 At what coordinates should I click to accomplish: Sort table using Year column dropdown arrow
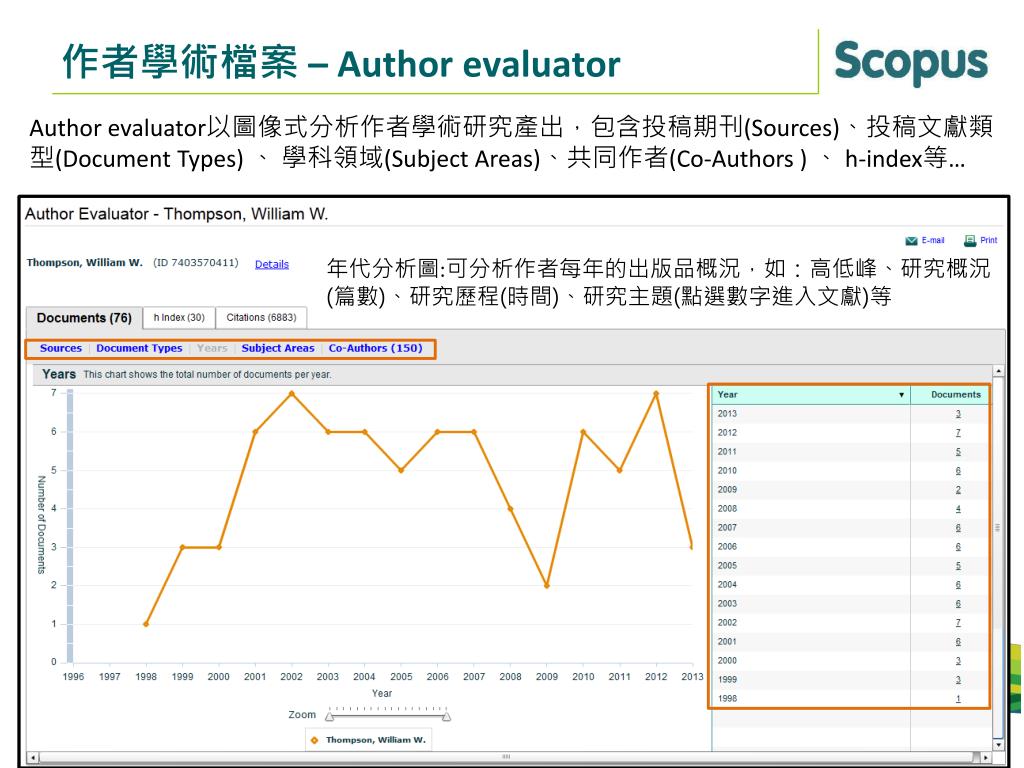coord(901,395)
